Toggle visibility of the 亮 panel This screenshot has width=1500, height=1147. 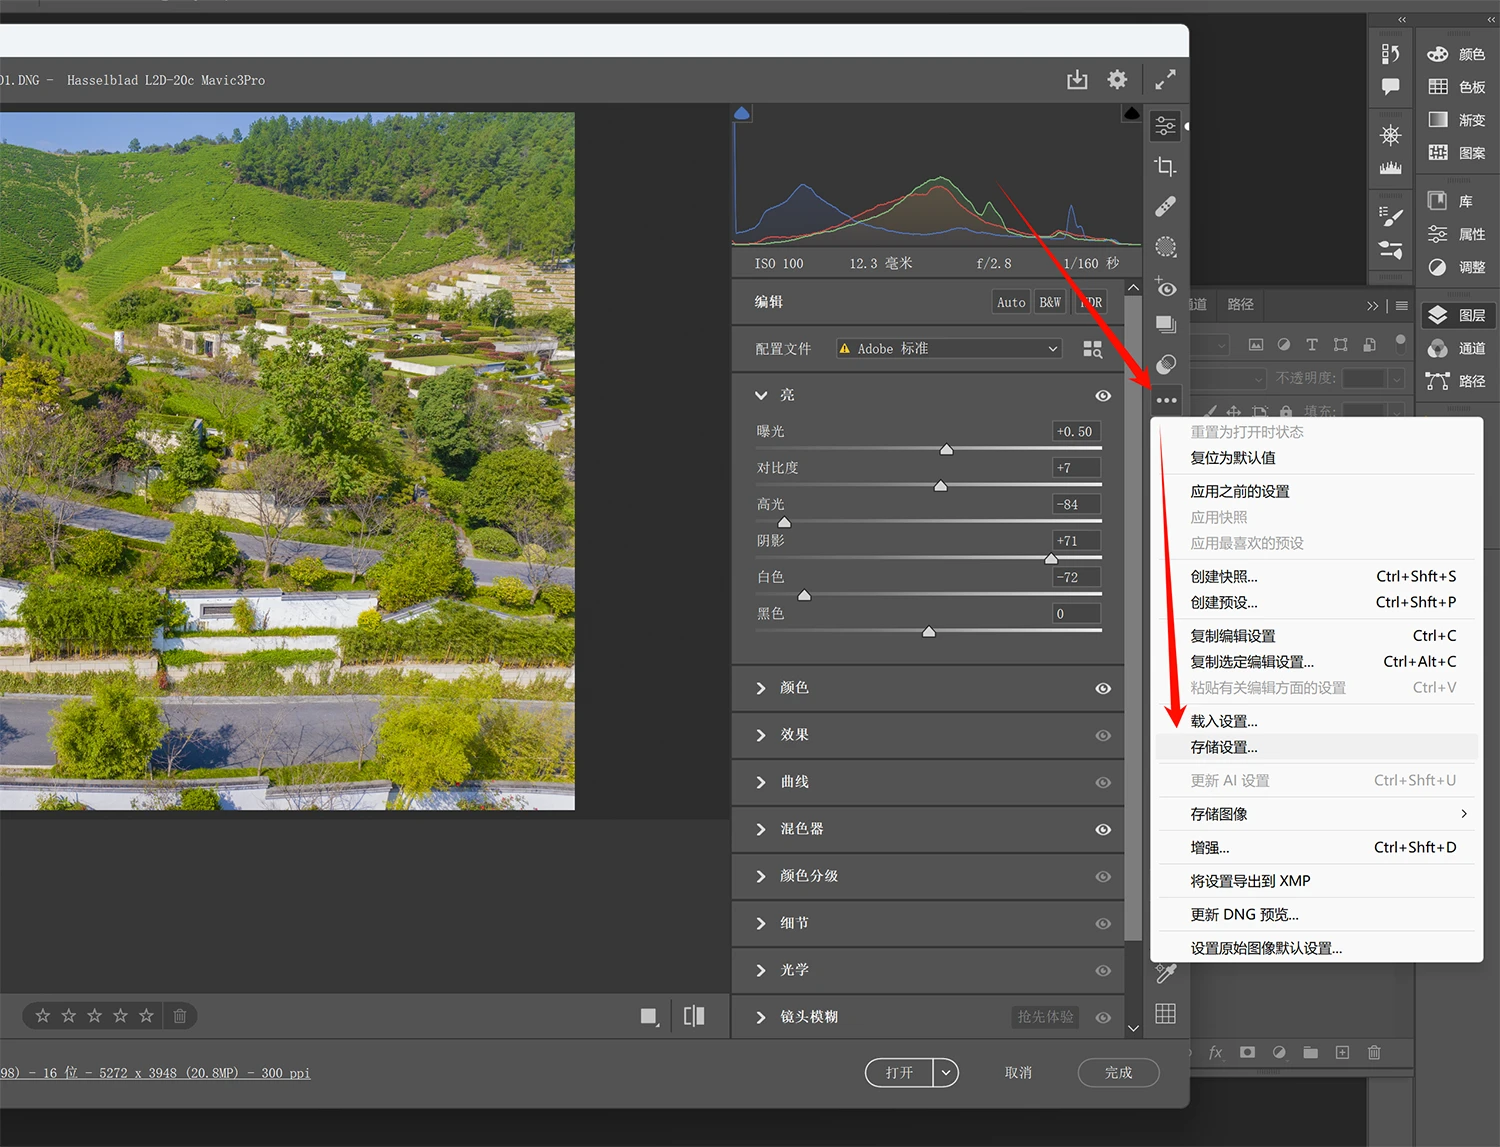pos(1103,396)
